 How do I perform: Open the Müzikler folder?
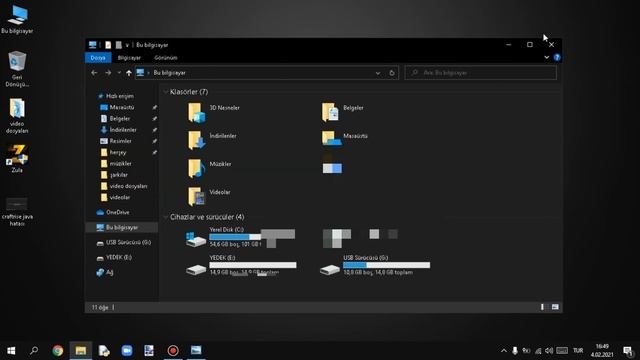(209, 168)
